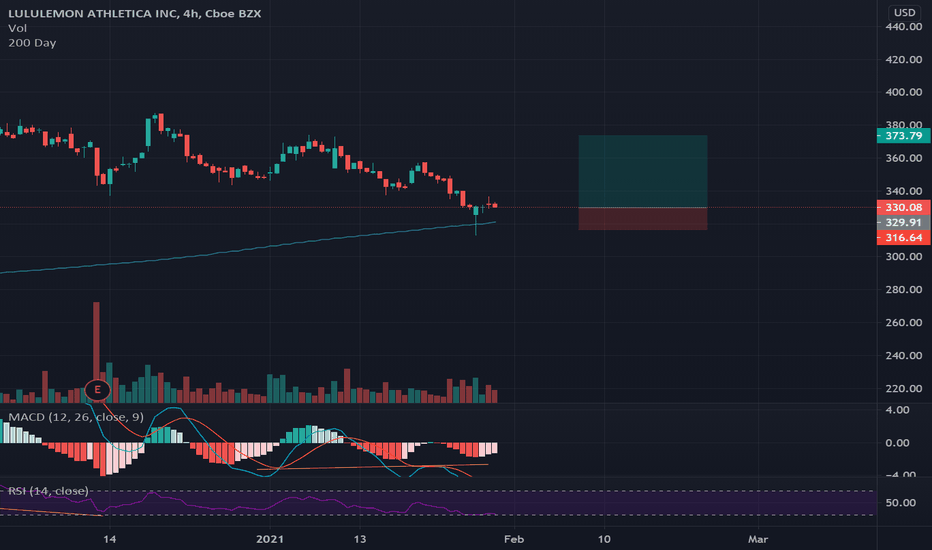Click the earnings 'E' marker icon
Screen dimensions: 932x550
97,390
